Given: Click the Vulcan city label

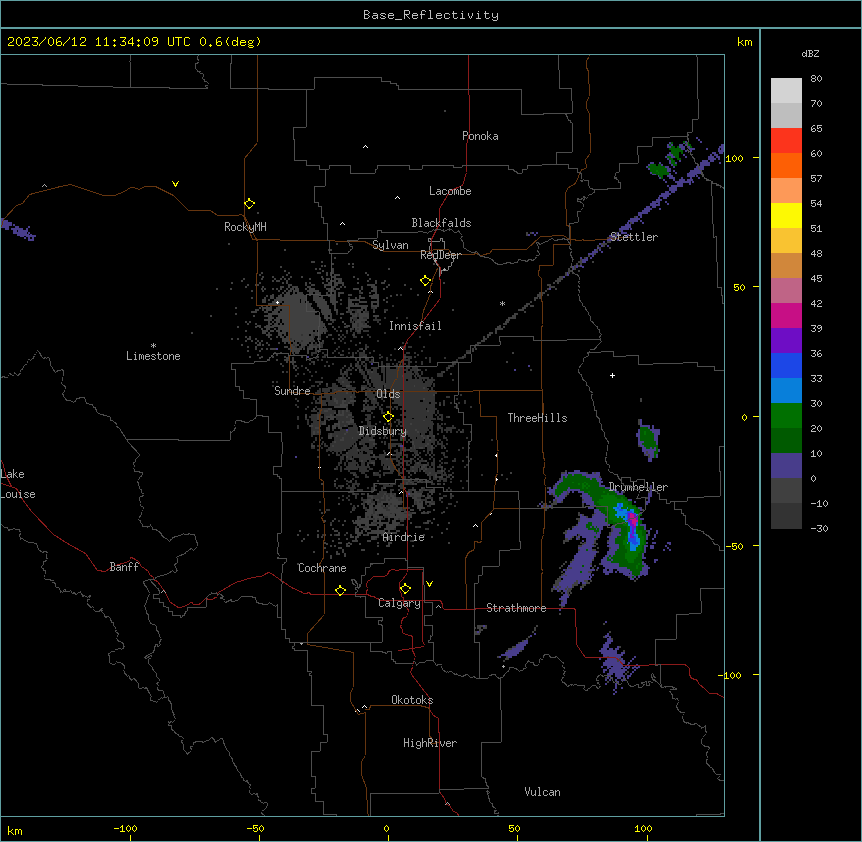Looking at the screenshot, I should 543,792.
